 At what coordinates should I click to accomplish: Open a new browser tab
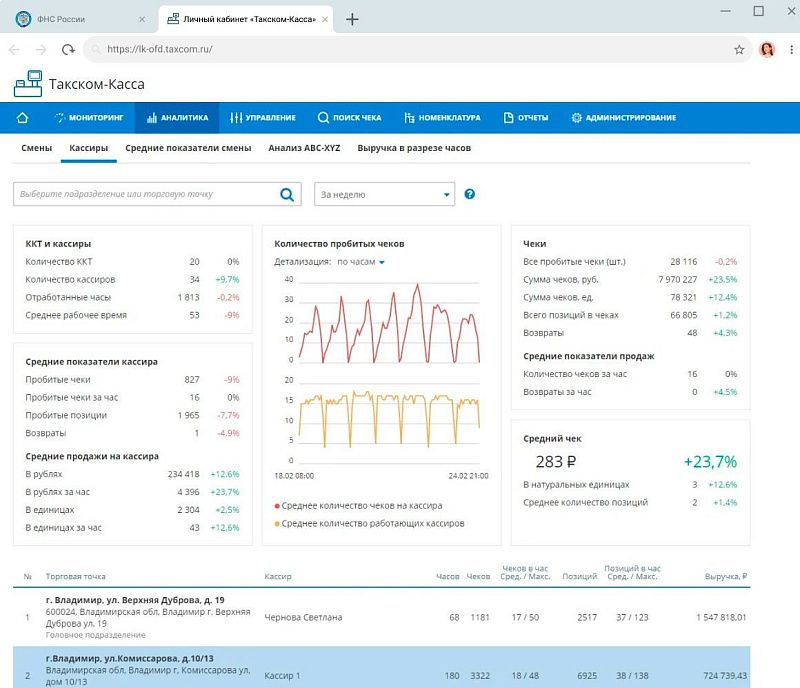pyautogui.click(x=352, y=19)
